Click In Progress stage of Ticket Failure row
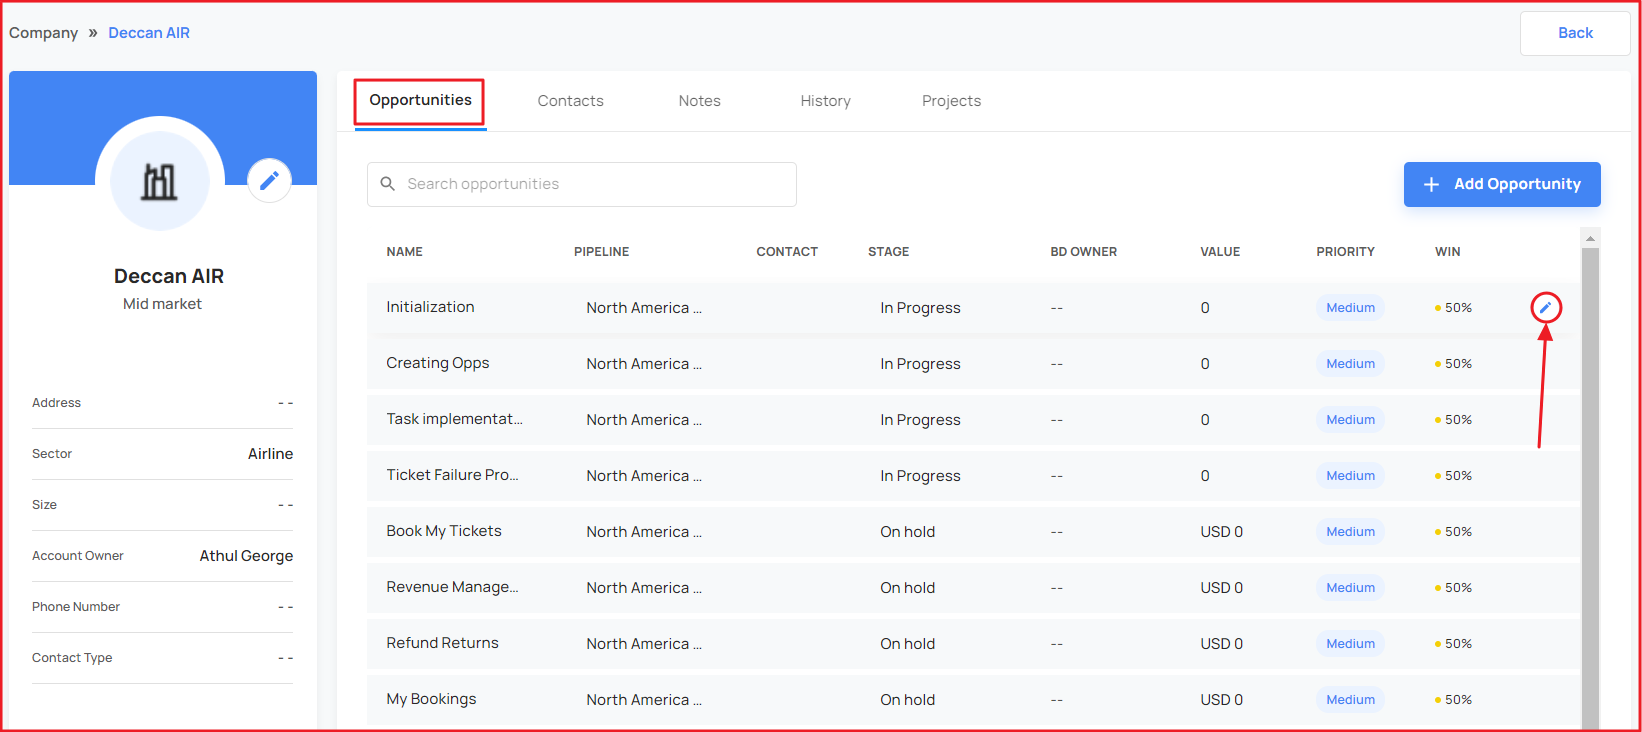This screenshot has height=732, width=1642. click(x=920, y=476)
